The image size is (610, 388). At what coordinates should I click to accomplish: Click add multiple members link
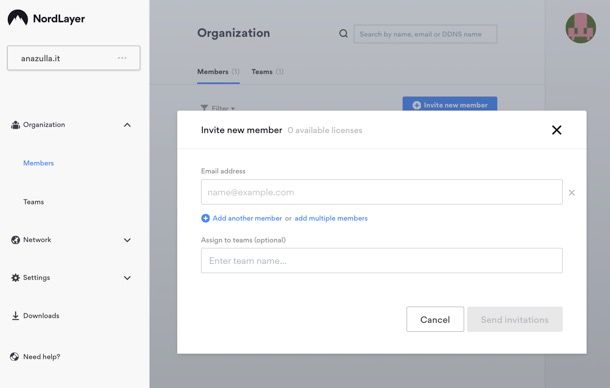[331, 218]
